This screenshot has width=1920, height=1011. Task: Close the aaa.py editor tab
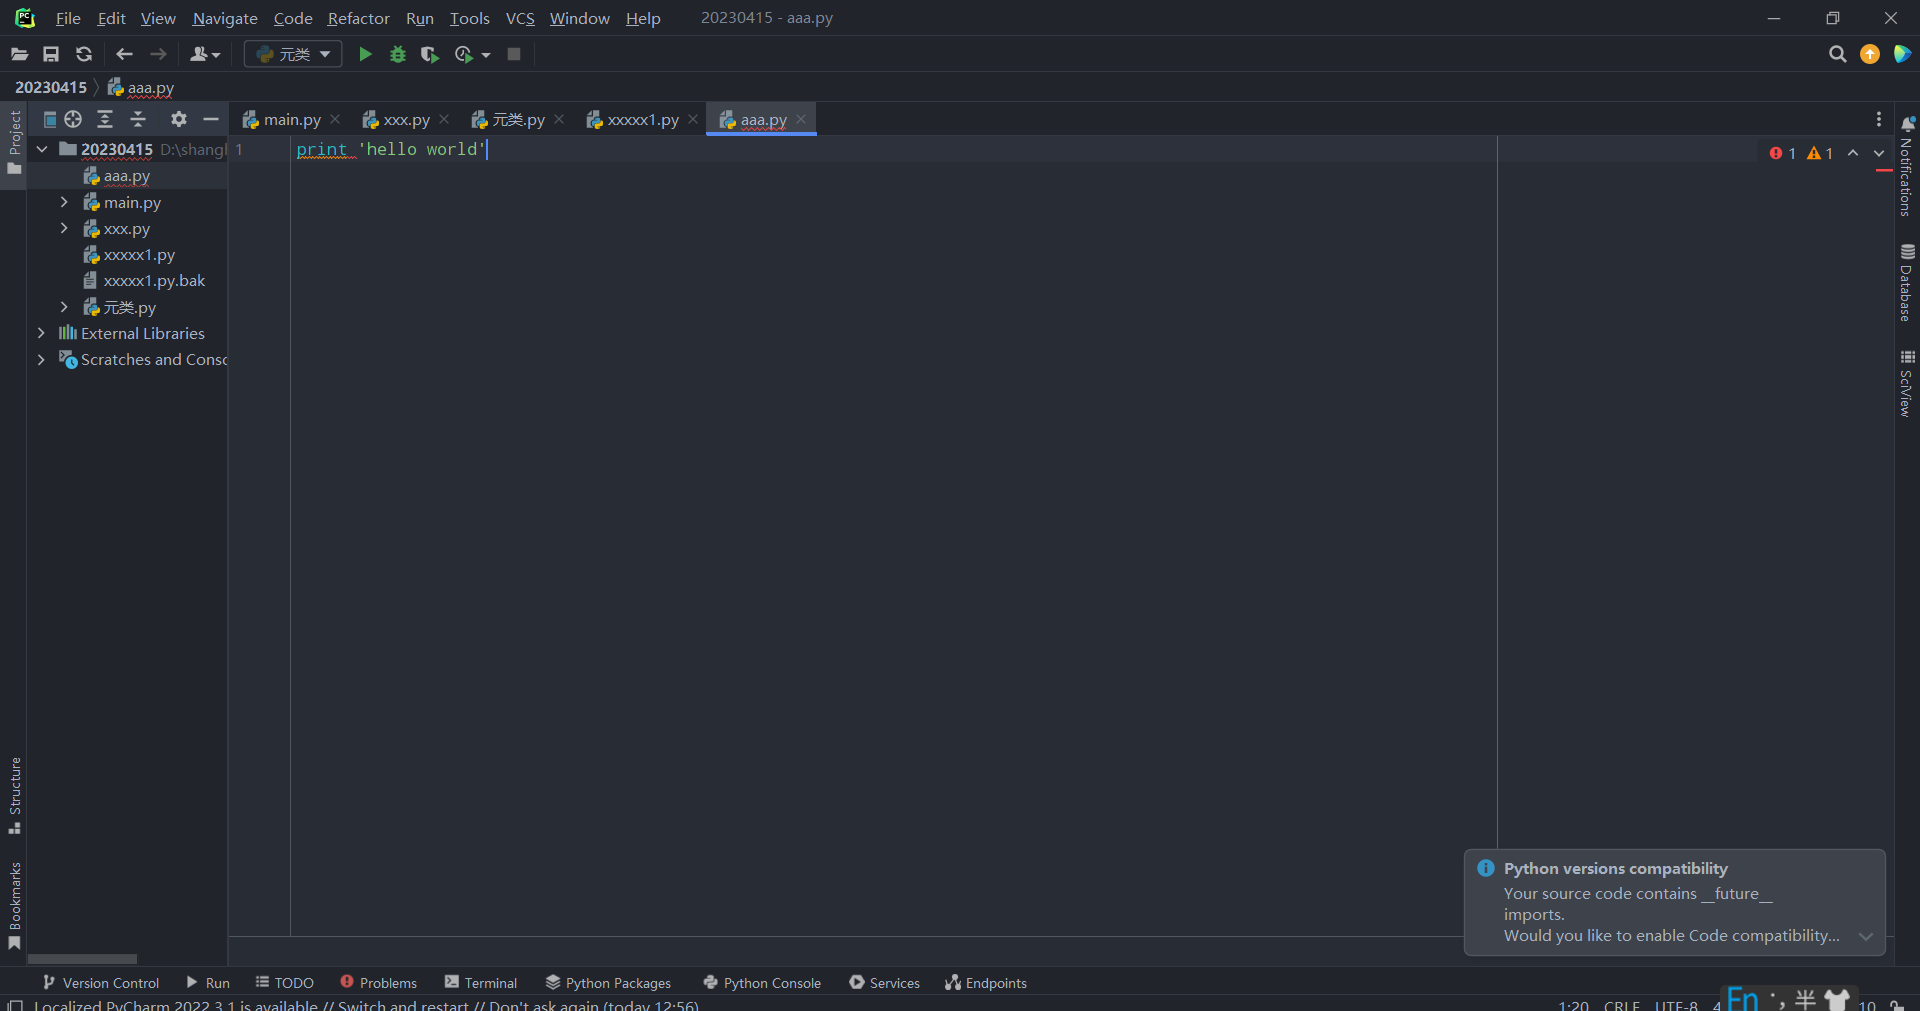coord(801,119)
